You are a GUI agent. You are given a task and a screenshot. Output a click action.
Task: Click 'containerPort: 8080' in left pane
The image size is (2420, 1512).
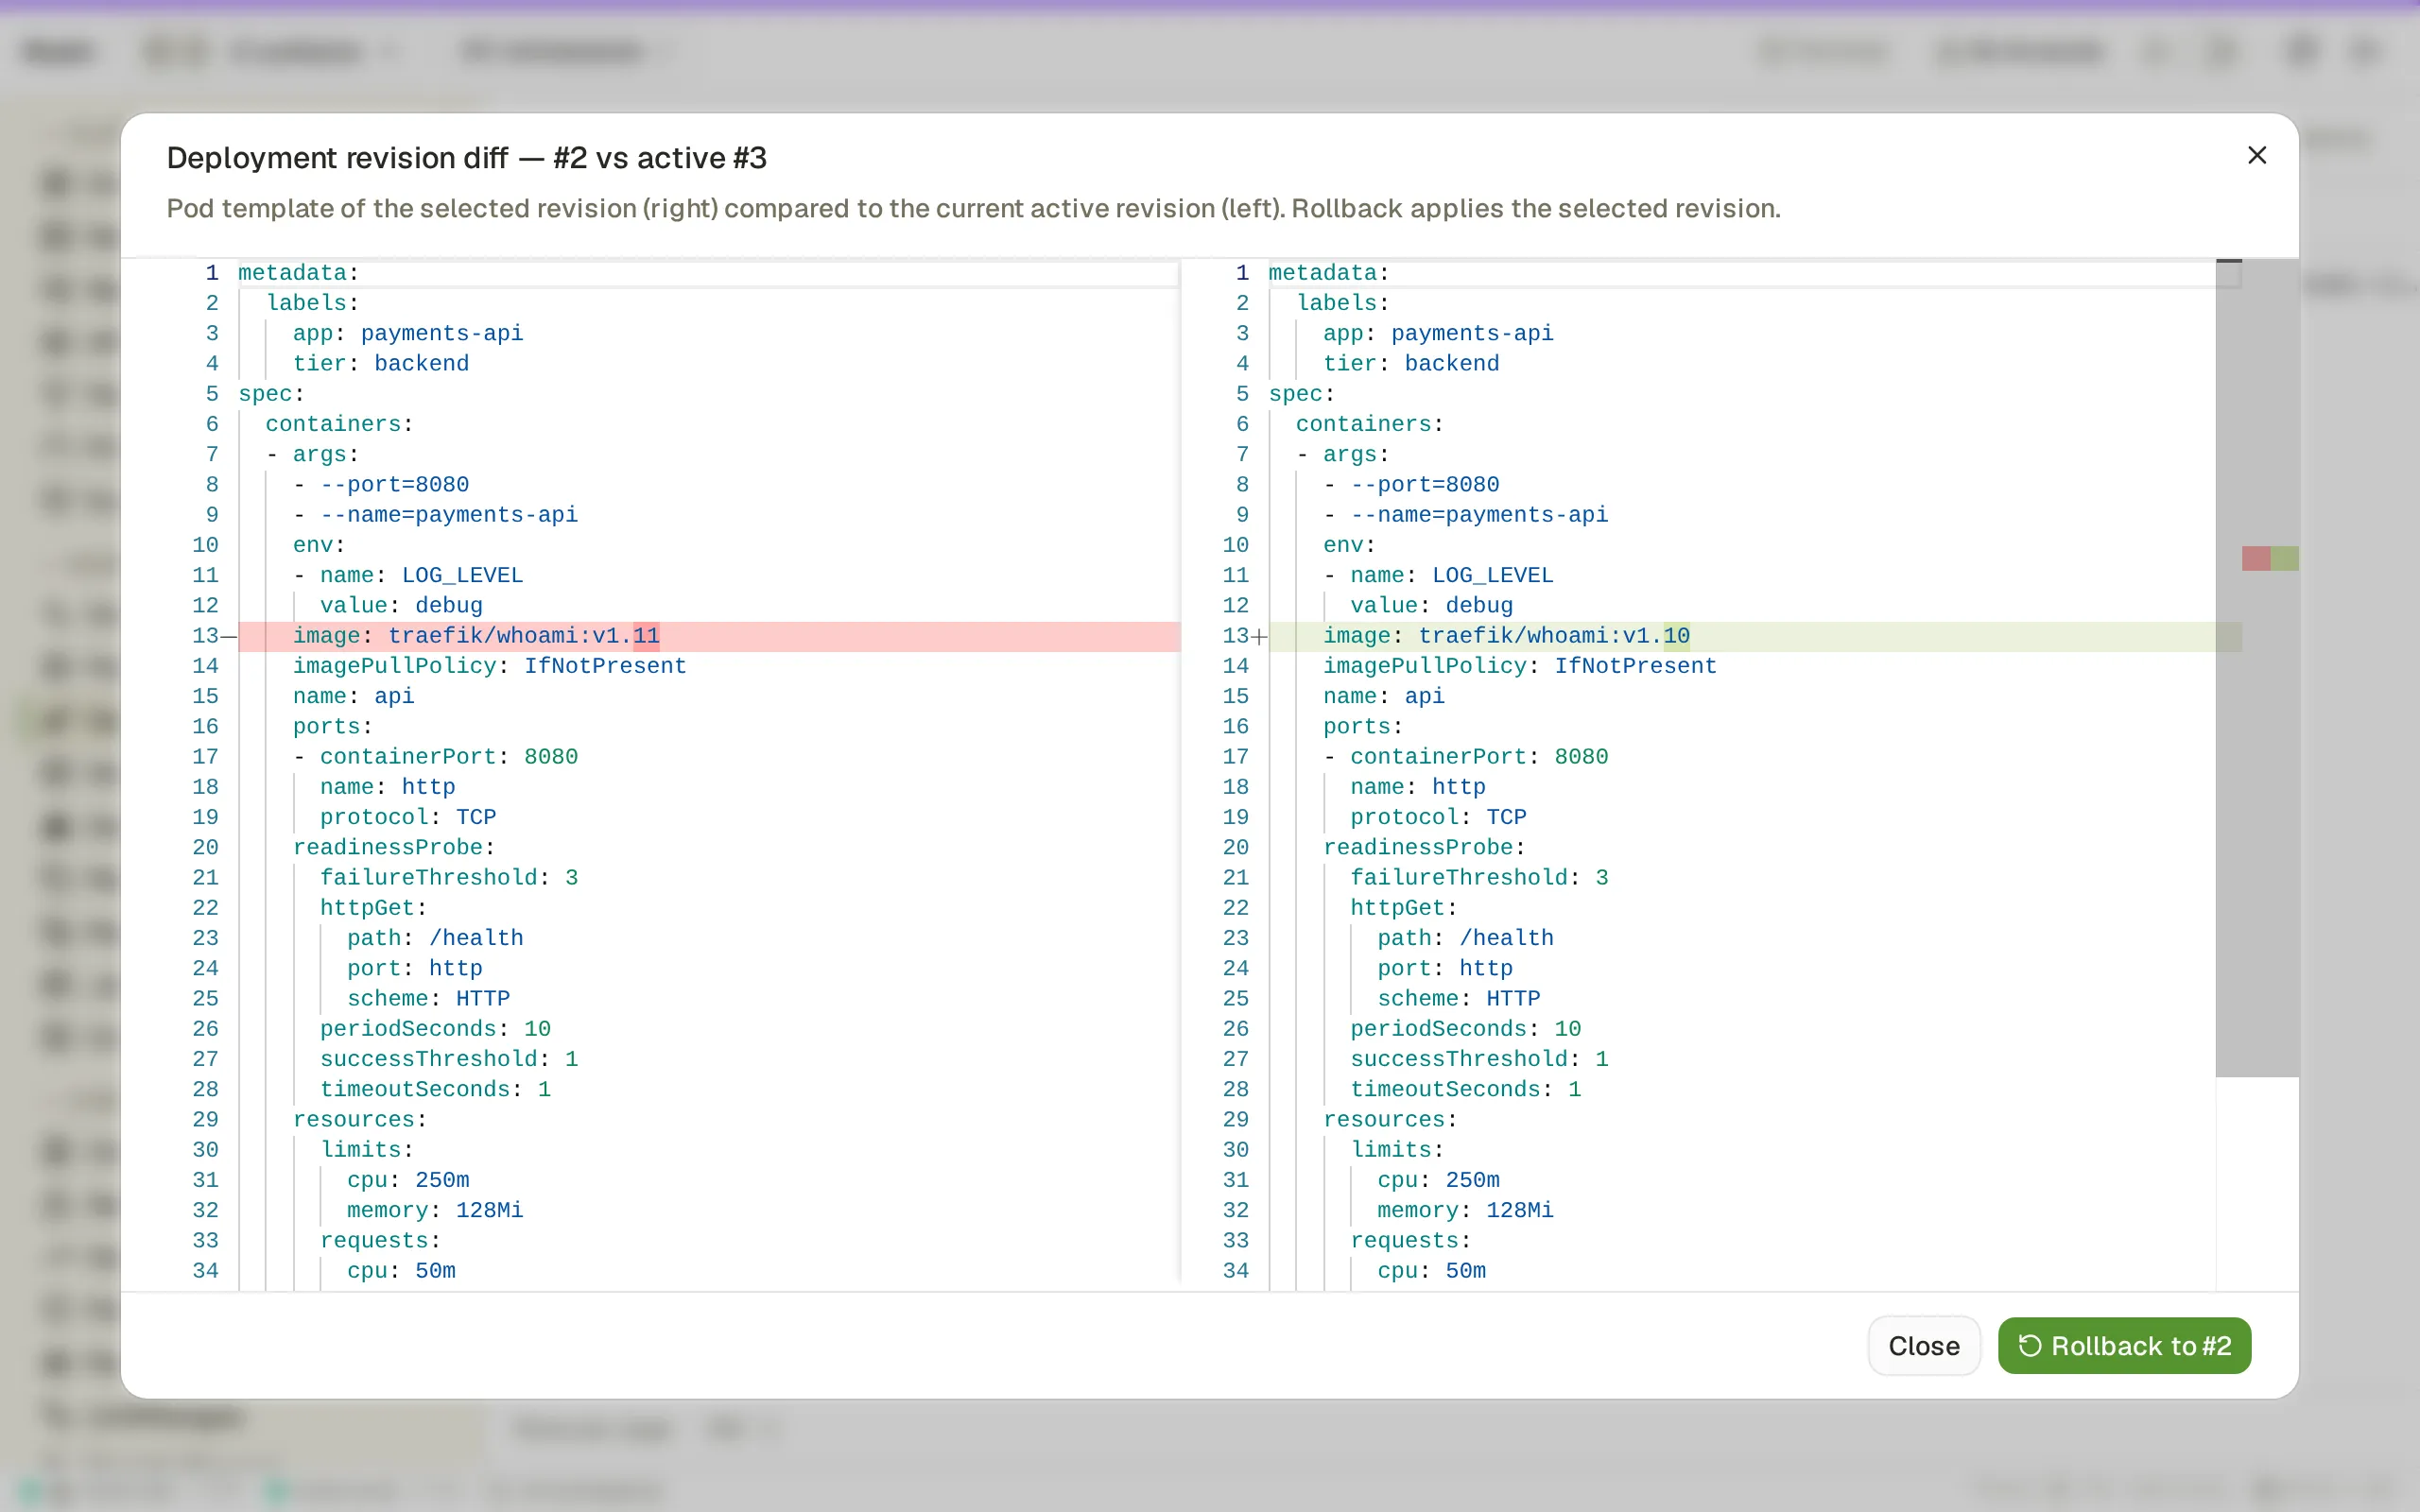(448, 756)
